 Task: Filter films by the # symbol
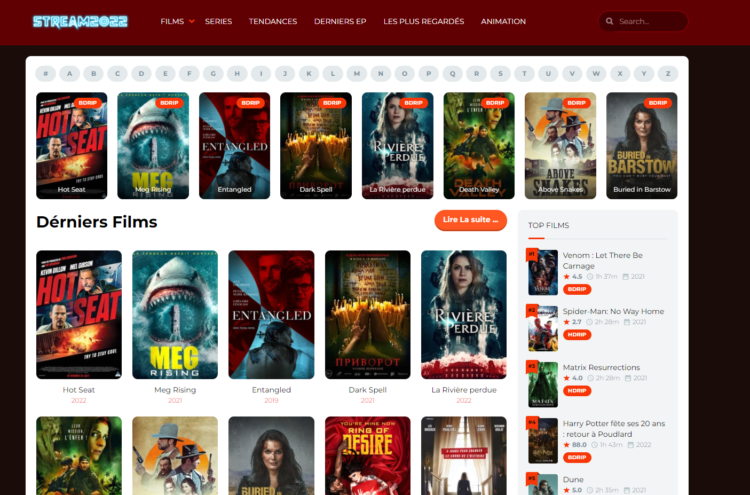[x=45, y=74]
